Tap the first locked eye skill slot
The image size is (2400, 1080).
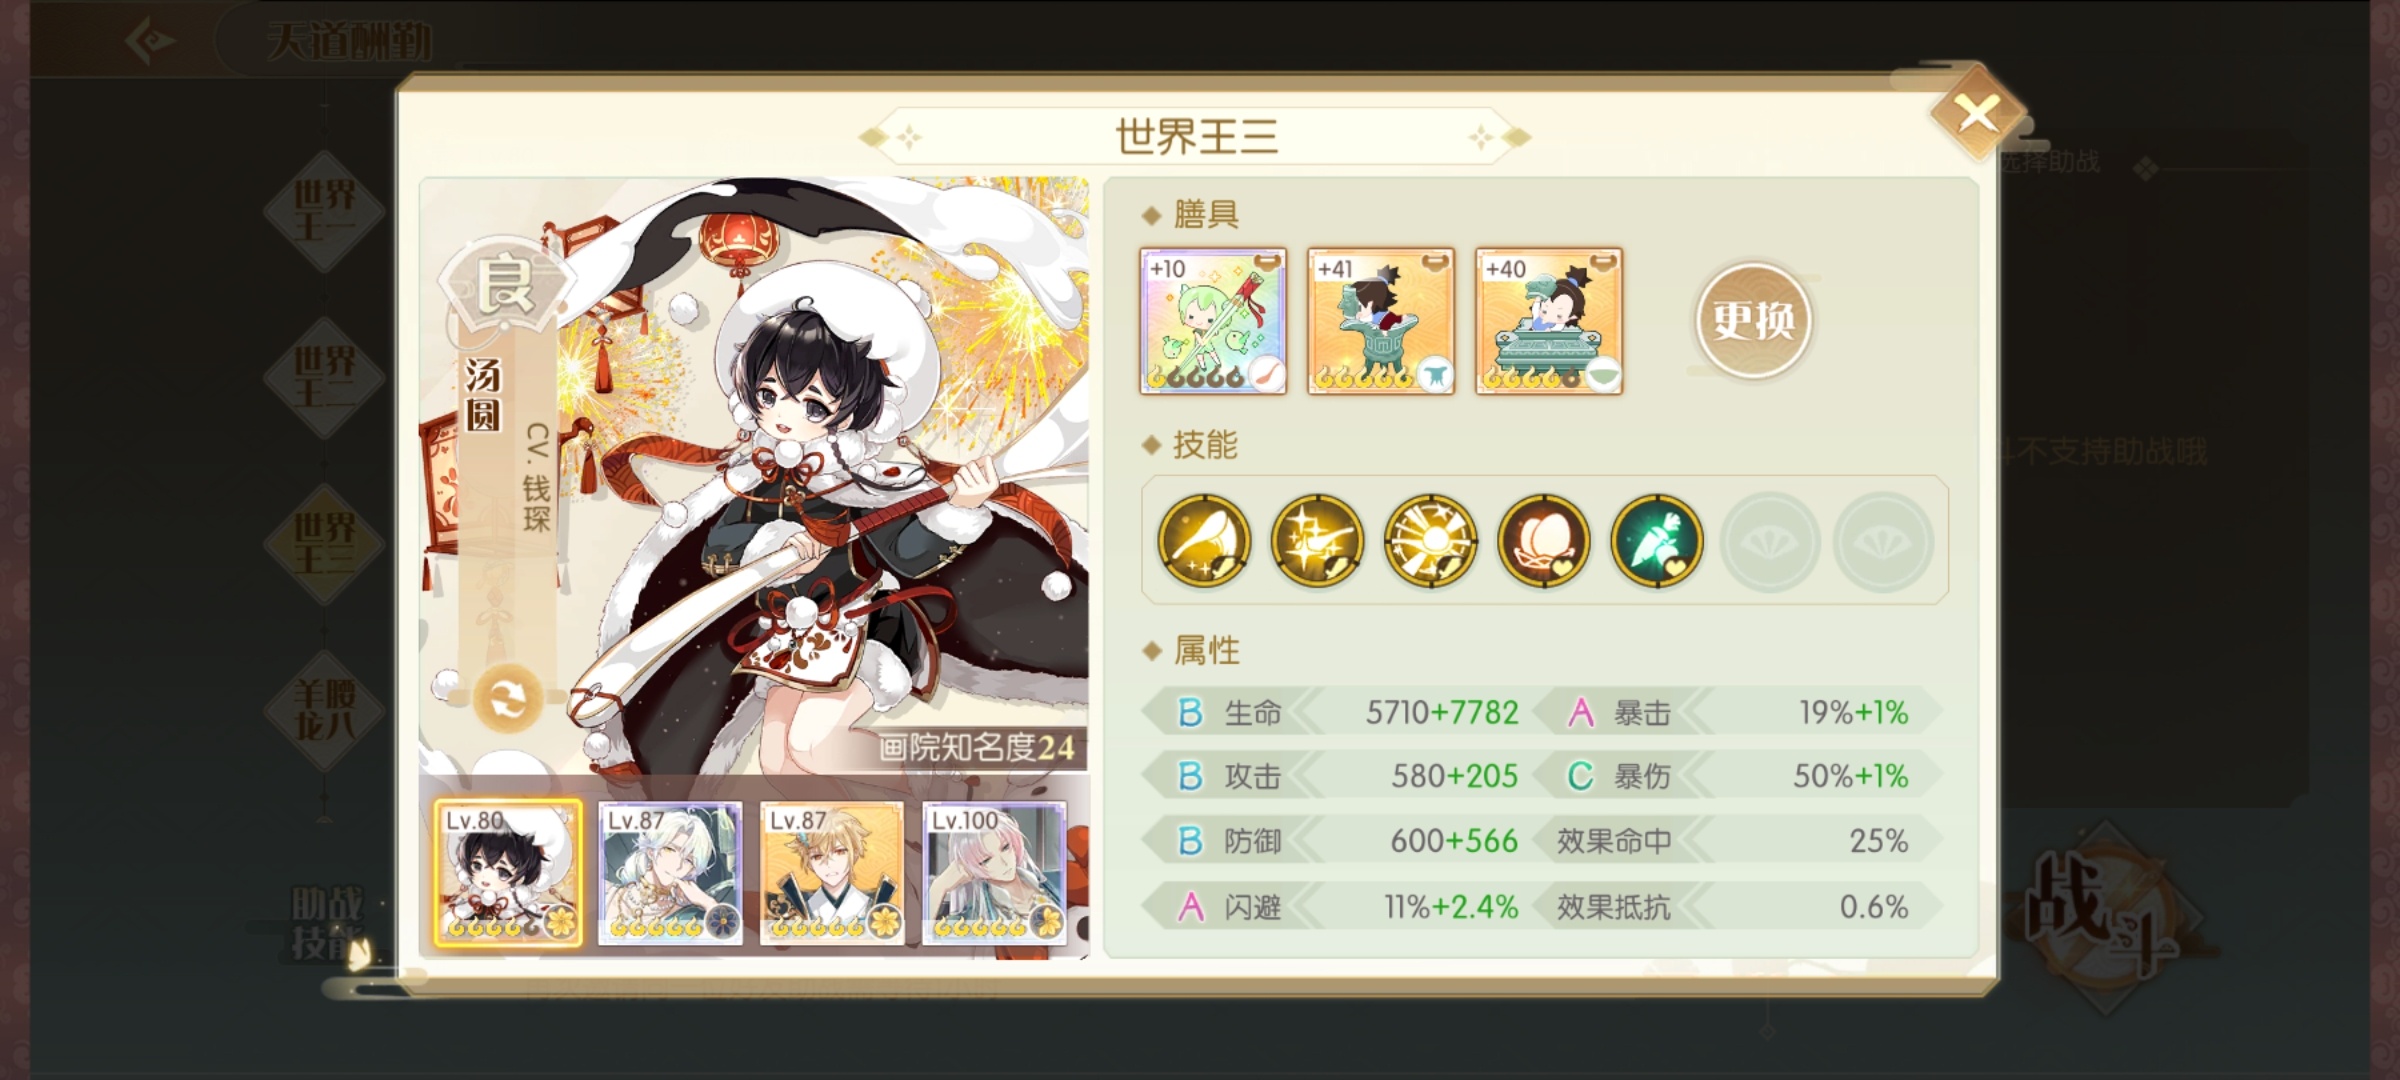coord(1769,540)
